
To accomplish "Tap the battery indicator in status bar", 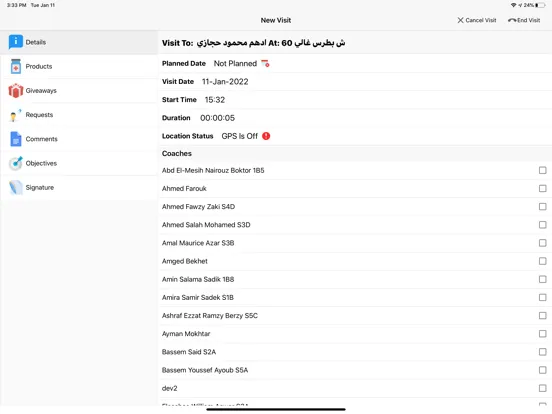I will click(x=540, y=5).
